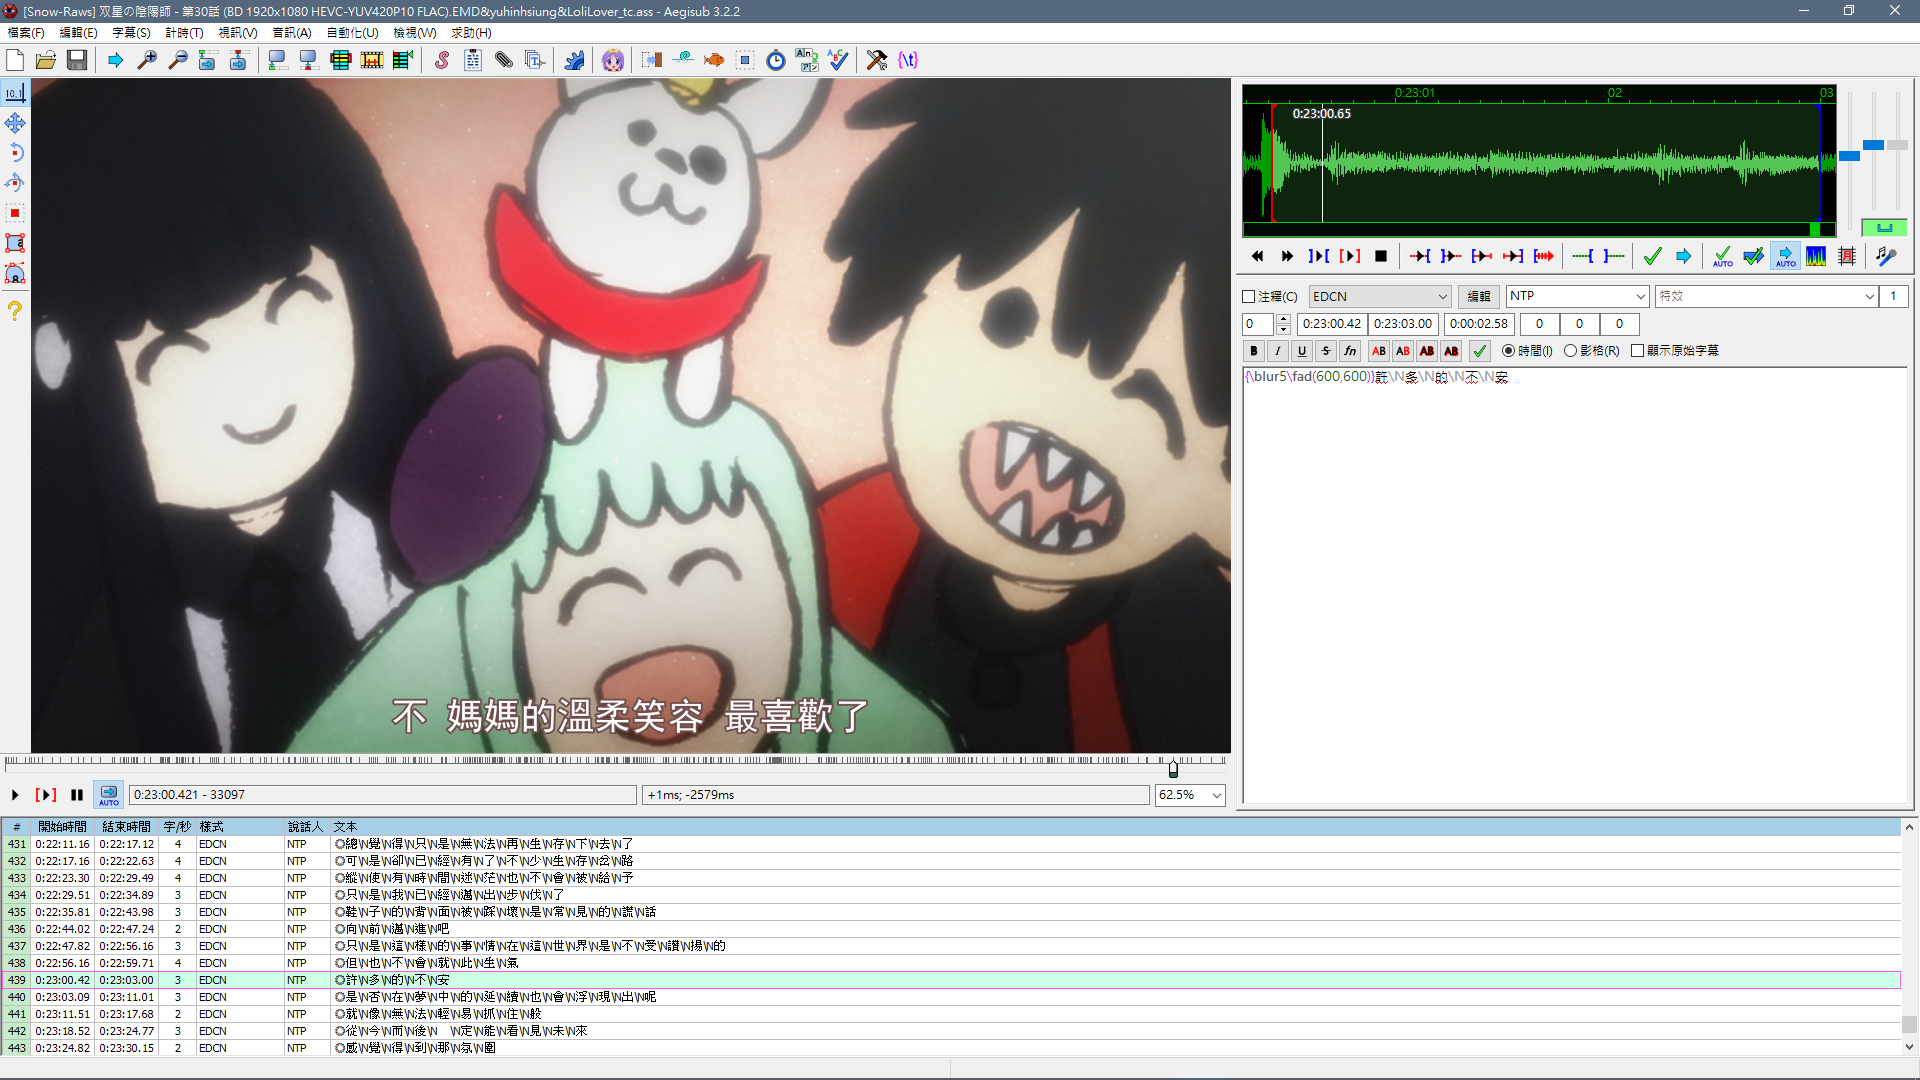Open the Automation scripts manager icon
Viewport: 1920px width, 1080px height.
574,60
